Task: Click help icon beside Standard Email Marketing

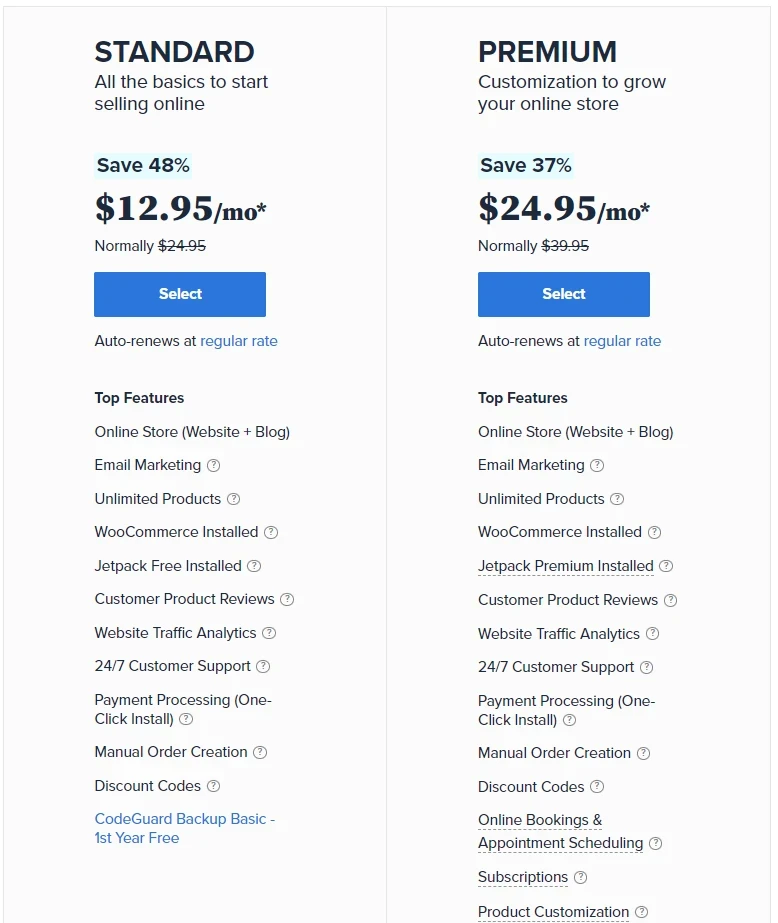Action: coord(213,465)
